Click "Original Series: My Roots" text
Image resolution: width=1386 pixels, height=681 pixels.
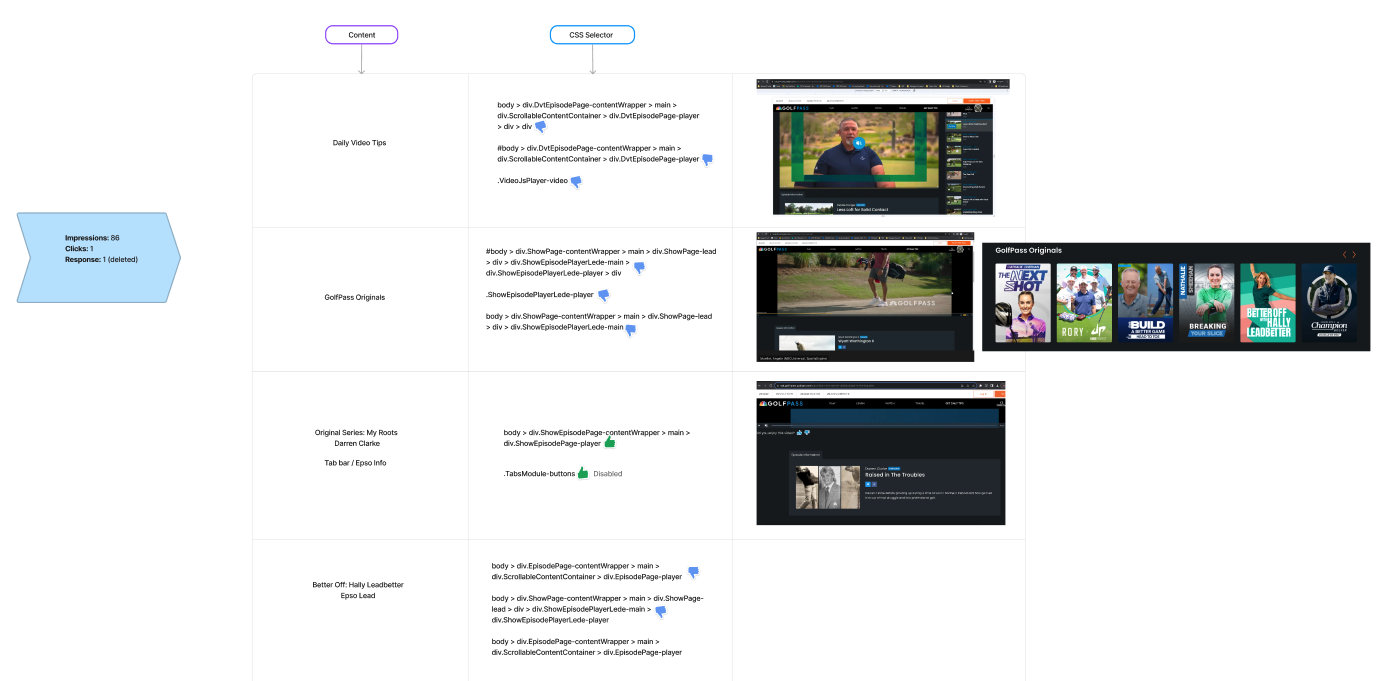356,433
